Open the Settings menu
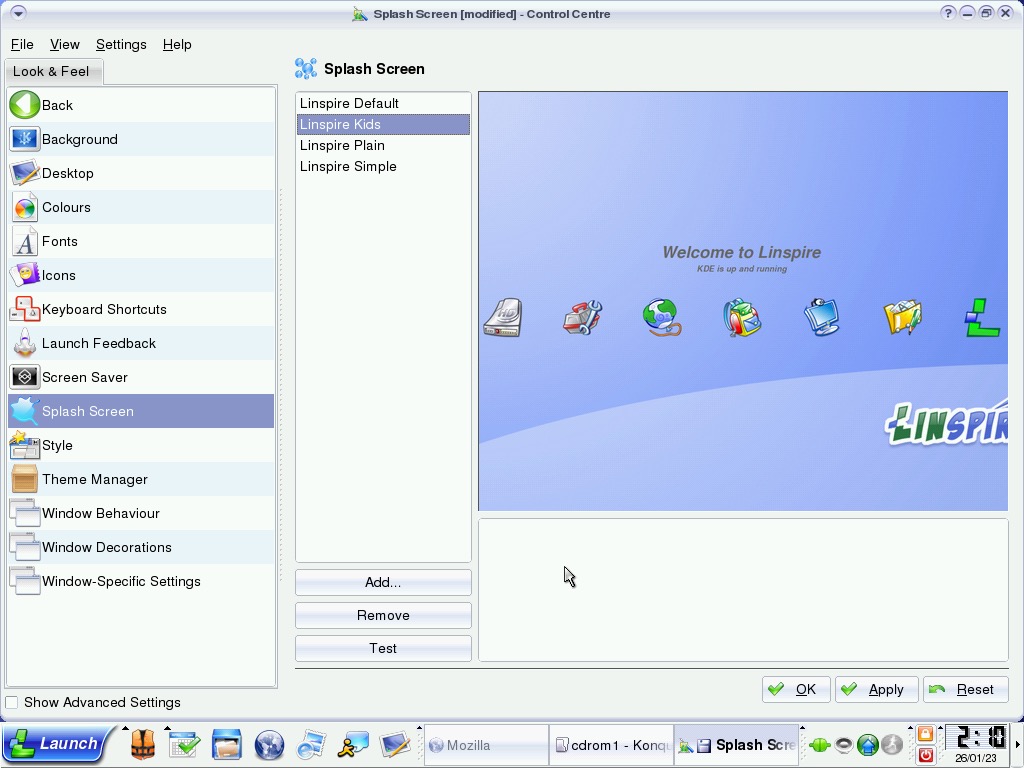 (x=121, y=44)
